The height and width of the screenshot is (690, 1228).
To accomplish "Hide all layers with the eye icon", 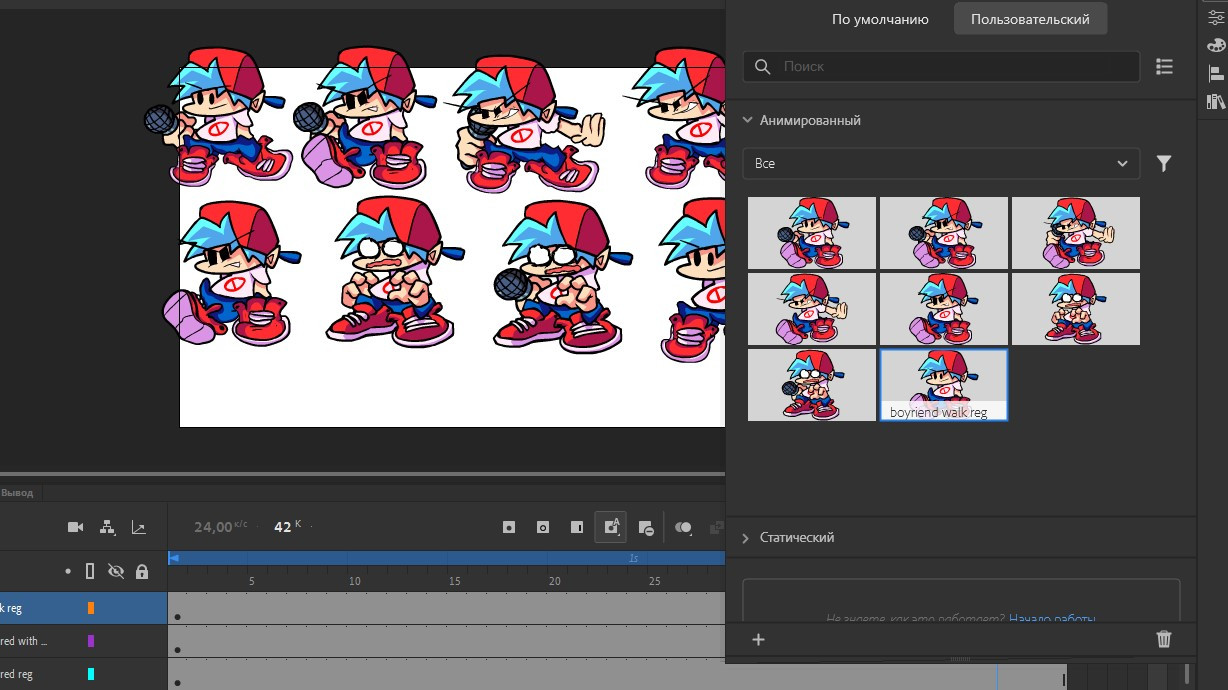I will click(x=116, y=570).
